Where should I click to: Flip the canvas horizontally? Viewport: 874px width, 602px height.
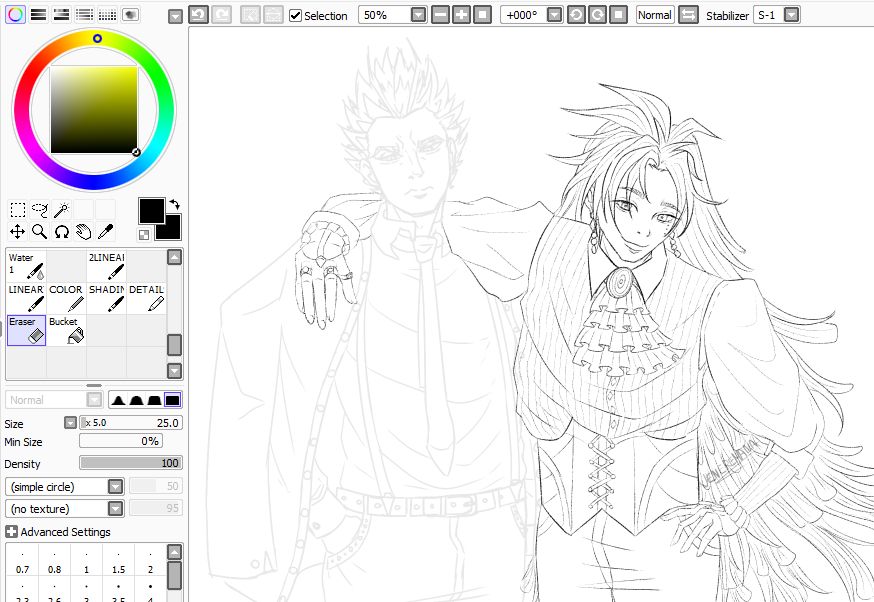pyautogui.click(x=688, y=15)
